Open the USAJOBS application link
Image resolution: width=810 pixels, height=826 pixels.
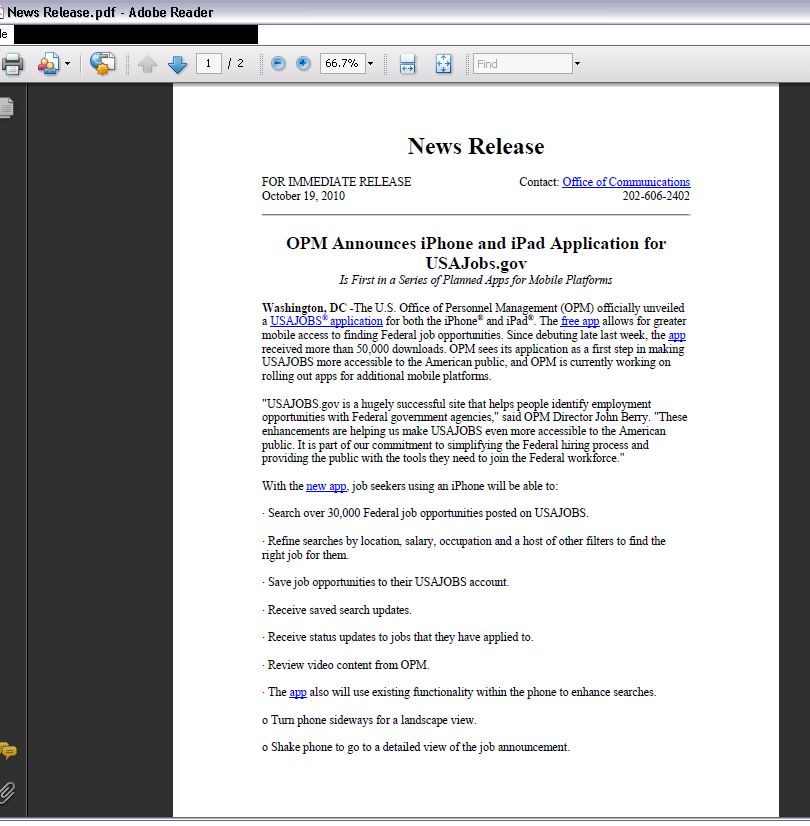pos(326,321)
